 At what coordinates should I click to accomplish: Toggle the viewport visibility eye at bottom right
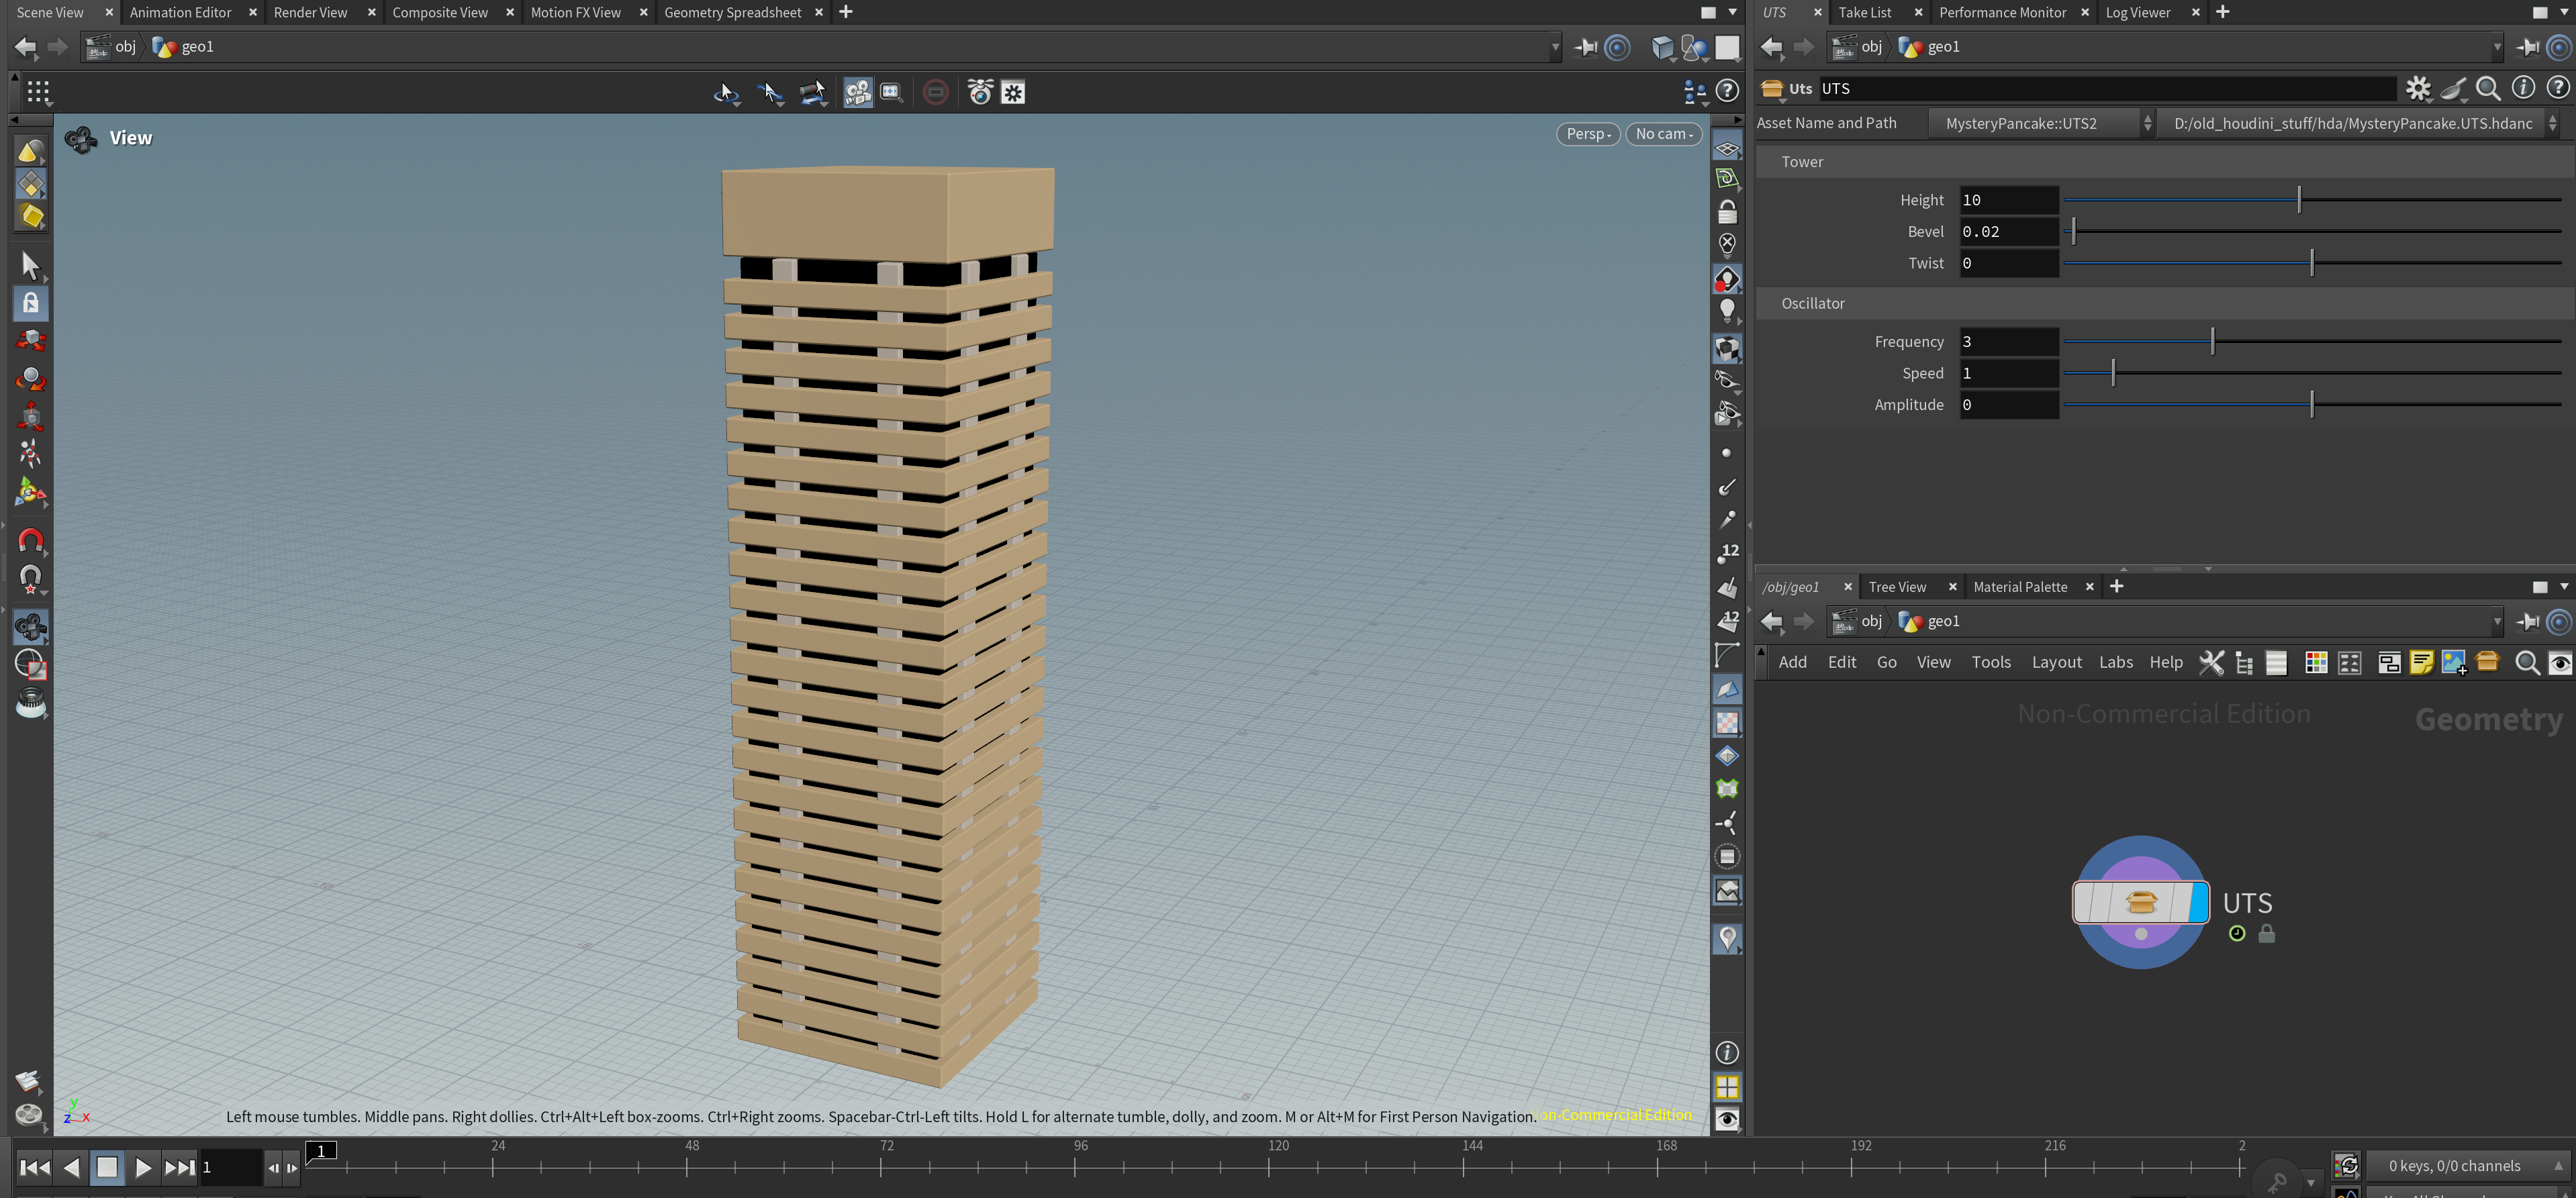point(1727,1119)
